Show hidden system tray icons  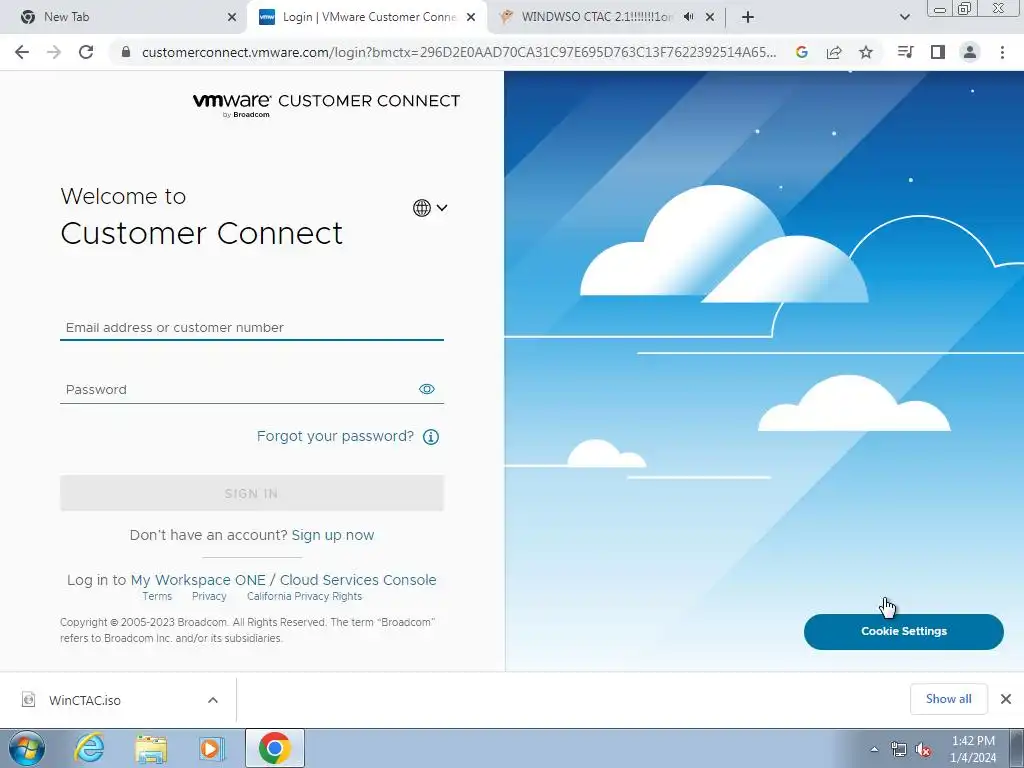pos(874,750)
